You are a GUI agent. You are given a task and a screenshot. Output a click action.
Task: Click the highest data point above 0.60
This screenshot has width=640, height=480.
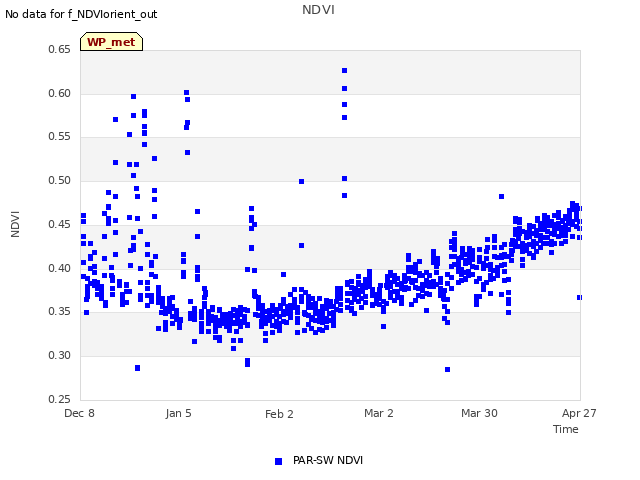(x=344, y=71)
